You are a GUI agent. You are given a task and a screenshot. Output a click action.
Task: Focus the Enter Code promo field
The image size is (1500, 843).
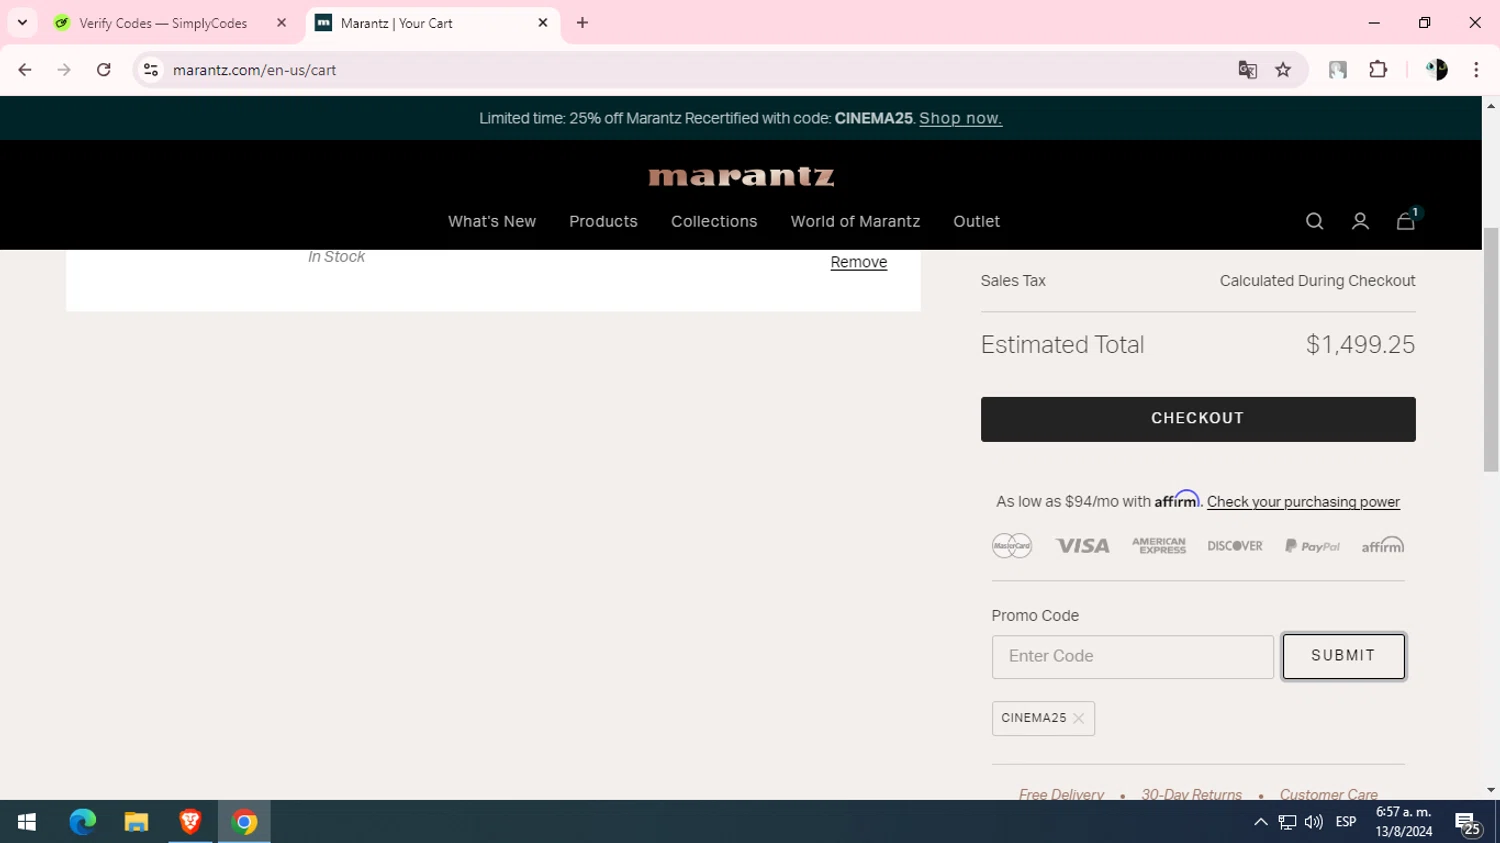pyautogui.click(x=1133, y=657)
